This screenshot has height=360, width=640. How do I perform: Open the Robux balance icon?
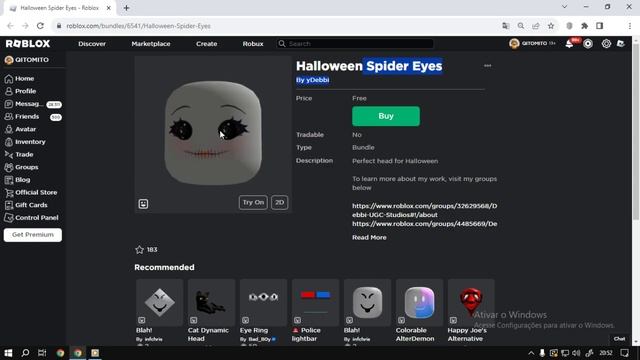point(588,44)
